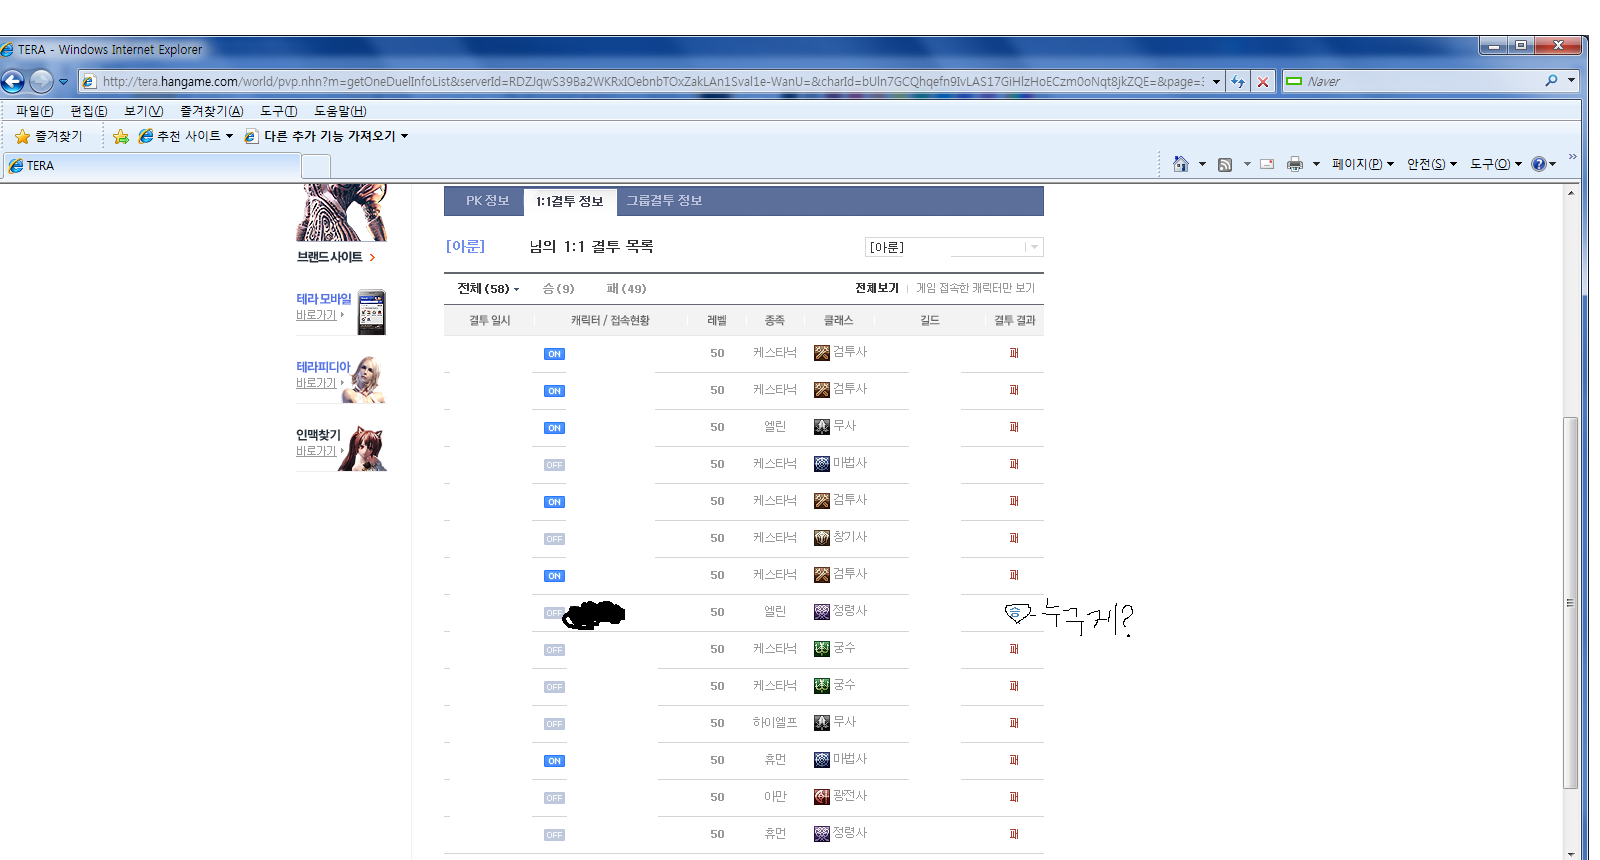The height and width of the screenshot is (860, 1600).
Task: Open the [아룬] server combo box
Action: (953, 247)
